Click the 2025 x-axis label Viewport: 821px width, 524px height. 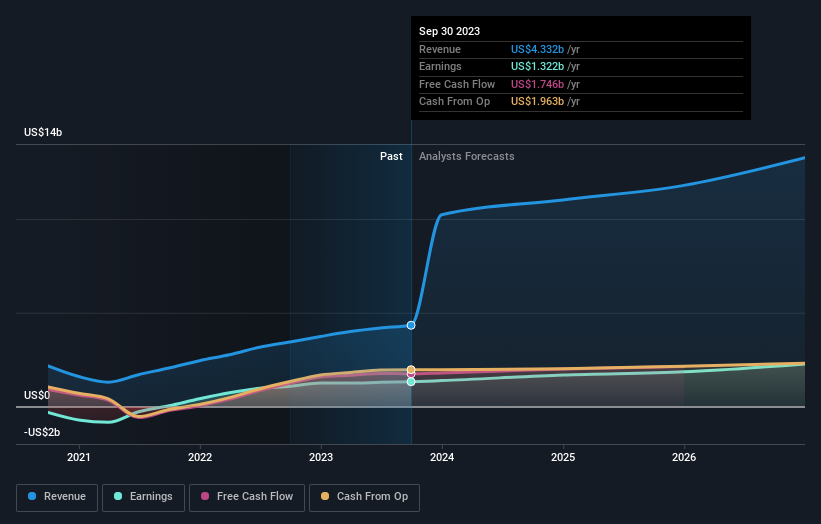click(x=563, y=457)
